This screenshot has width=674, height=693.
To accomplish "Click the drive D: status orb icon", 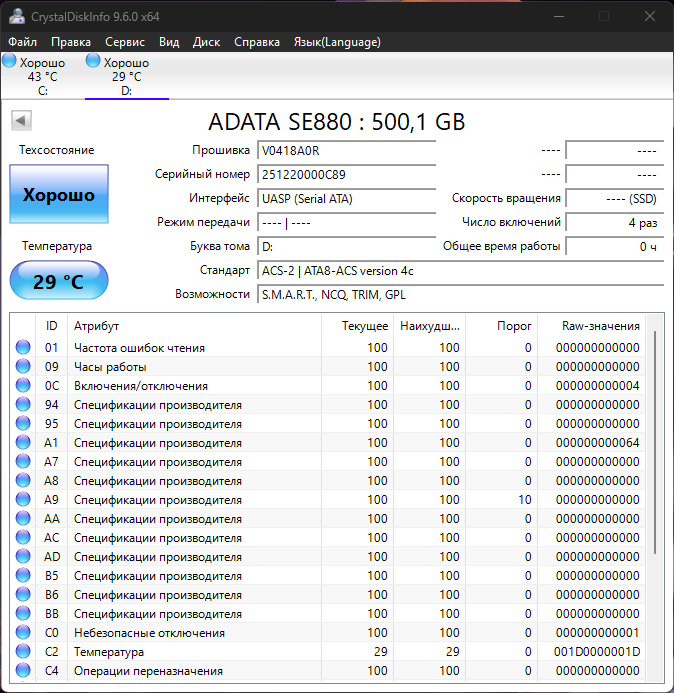I will coord(94,62).
